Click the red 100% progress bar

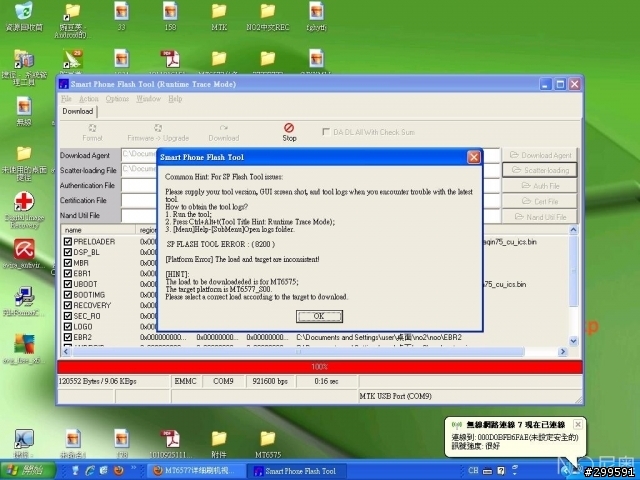click(320, 367)
